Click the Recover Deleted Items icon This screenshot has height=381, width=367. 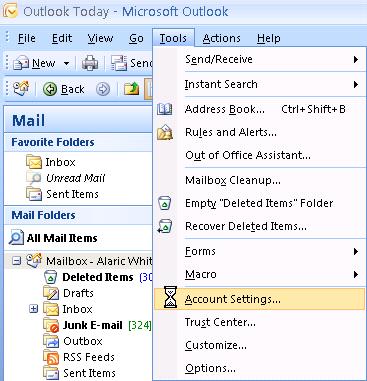pyautogui.click(x=165, y=226)
